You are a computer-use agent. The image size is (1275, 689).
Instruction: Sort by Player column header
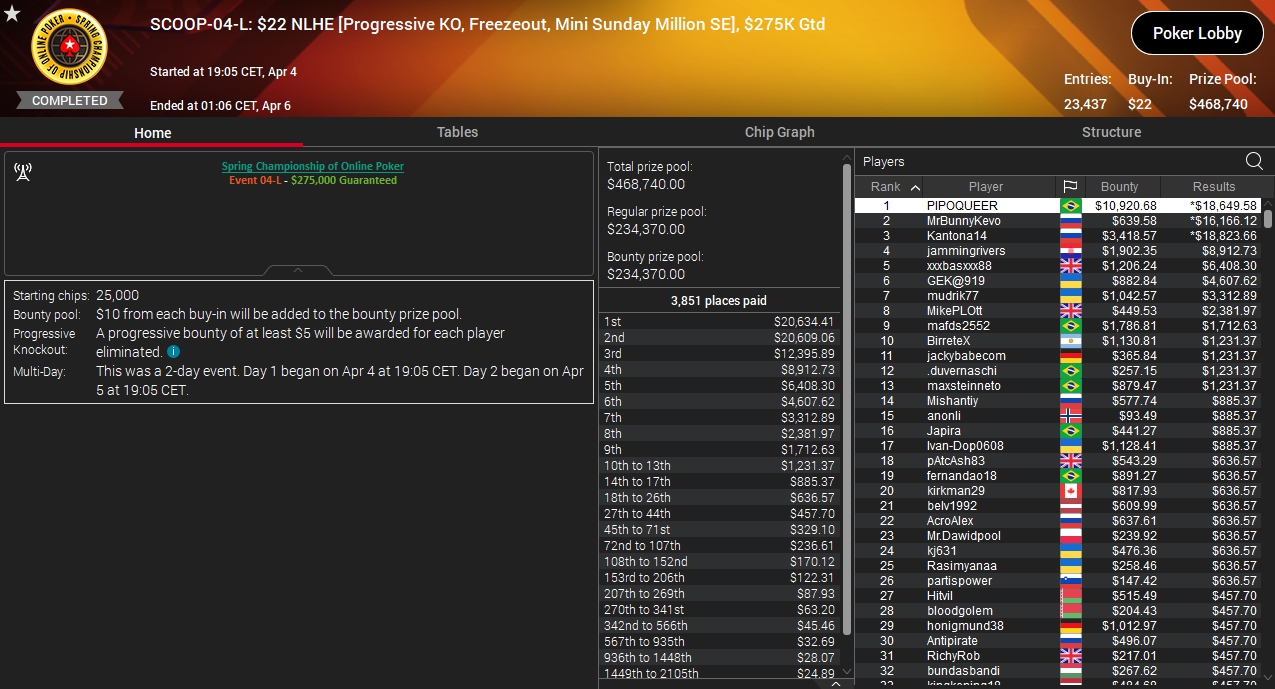point(986,186)
